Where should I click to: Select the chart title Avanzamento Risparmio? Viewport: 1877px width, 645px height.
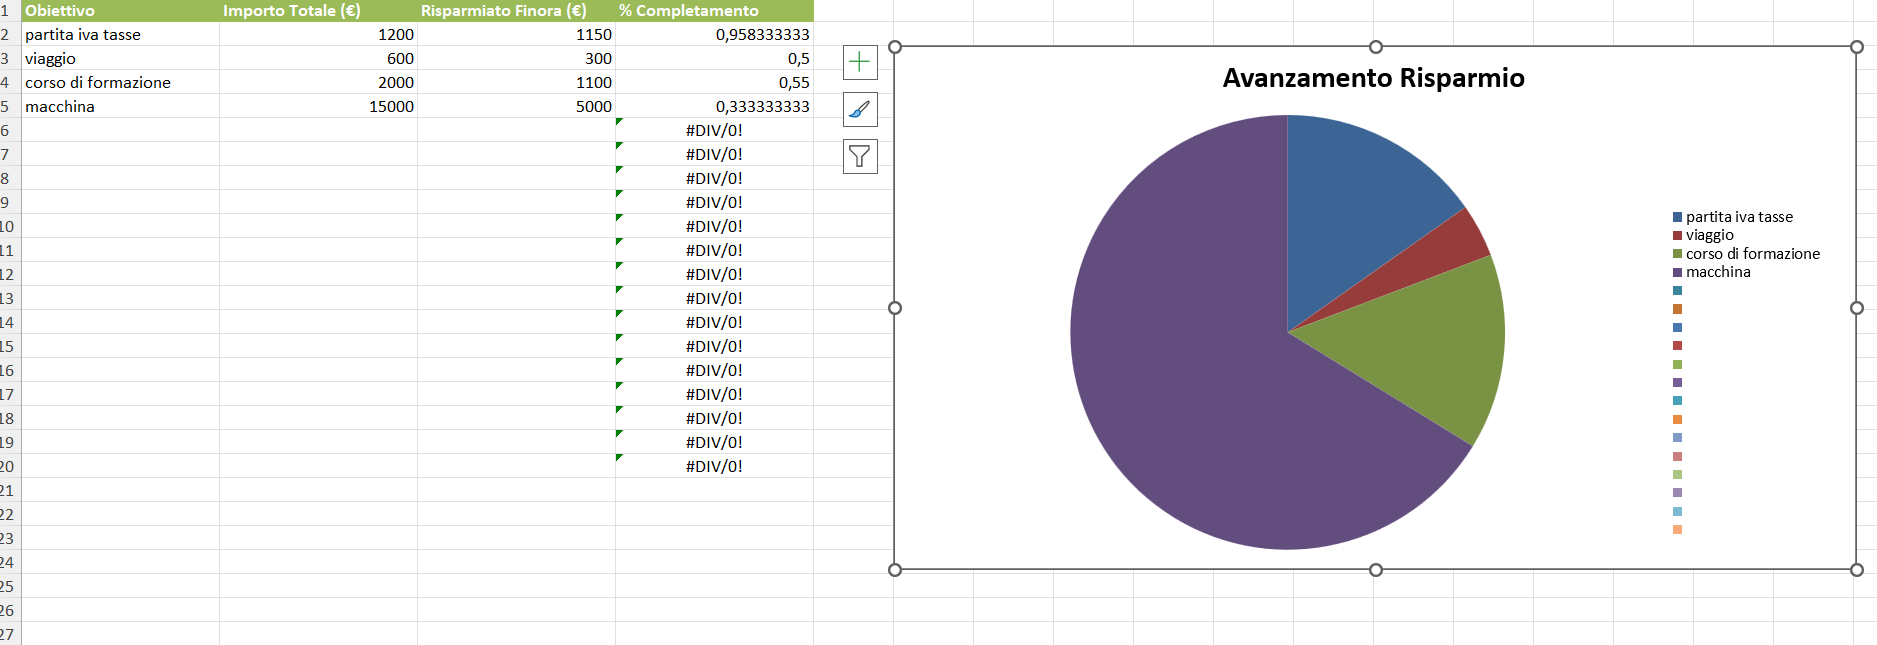pyautogui.click(x=1373, y=78)
